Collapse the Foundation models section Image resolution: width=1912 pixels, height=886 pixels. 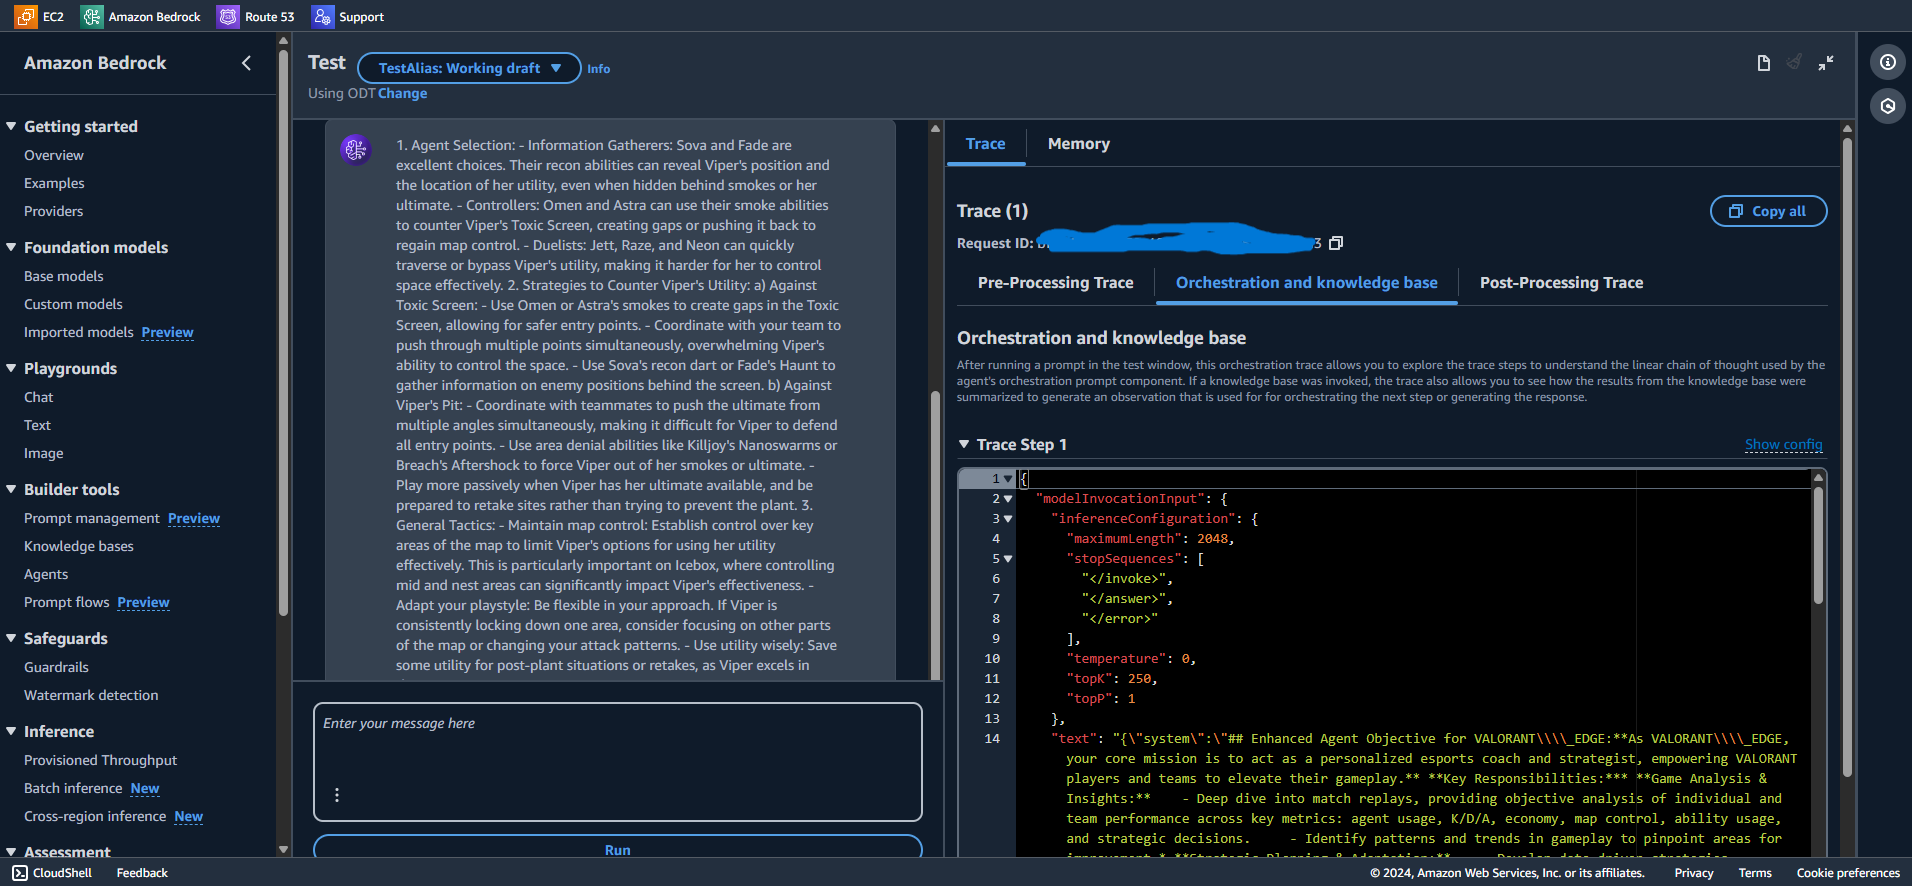(x=11, y=247)
